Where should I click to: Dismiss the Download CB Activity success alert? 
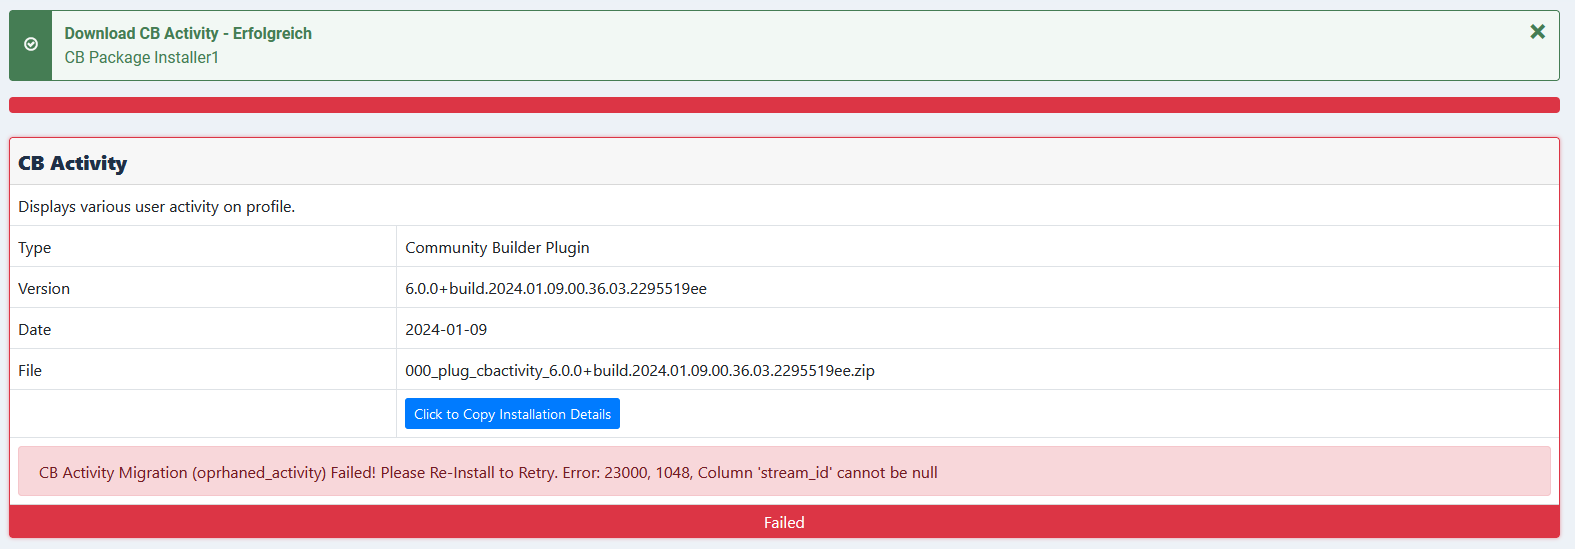[1537, 32]
